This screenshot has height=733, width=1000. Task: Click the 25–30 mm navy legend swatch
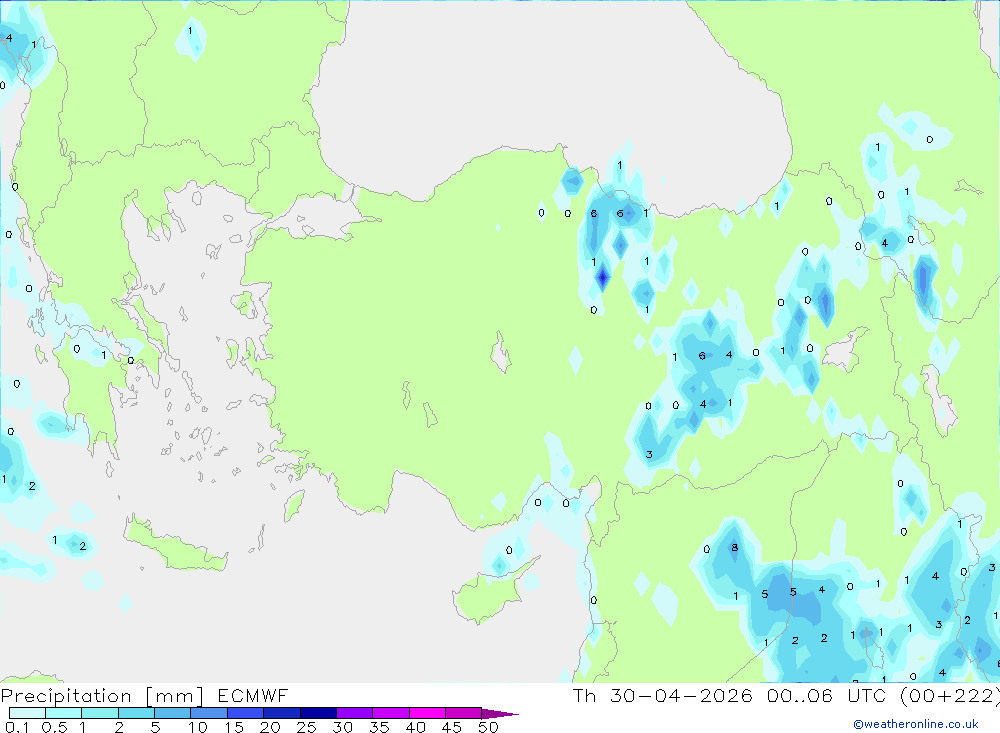[318, 713]
